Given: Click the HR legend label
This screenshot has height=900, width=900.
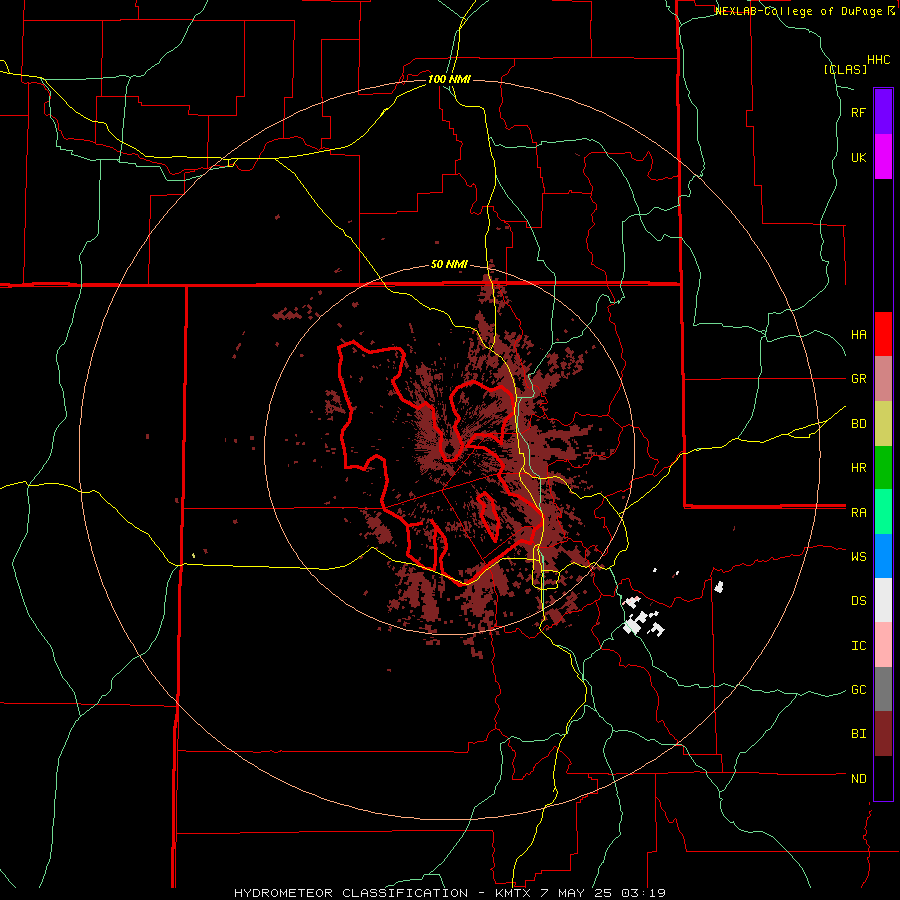Looking at the screenshot, I should [x=858, y=468].
